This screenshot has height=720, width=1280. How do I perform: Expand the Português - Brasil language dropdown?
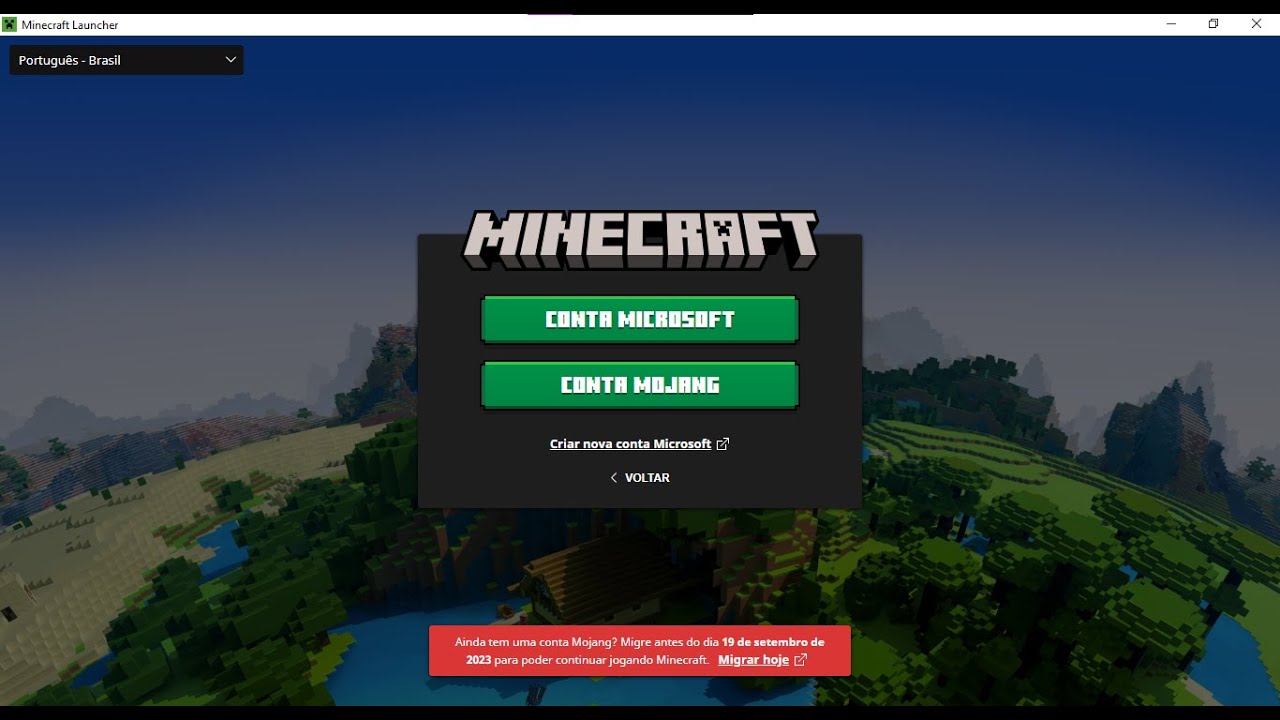[x=126, y=60]
